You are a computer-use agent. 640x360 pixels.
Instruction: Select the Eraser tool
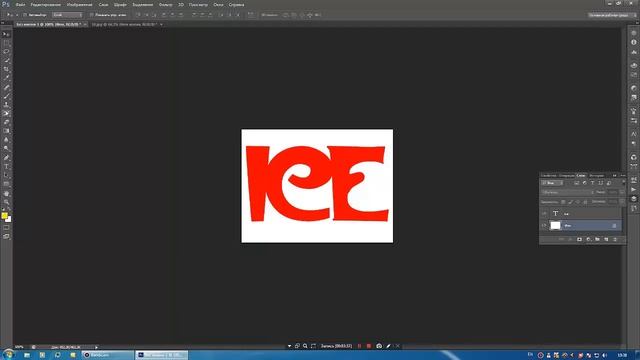pos(6,122)
